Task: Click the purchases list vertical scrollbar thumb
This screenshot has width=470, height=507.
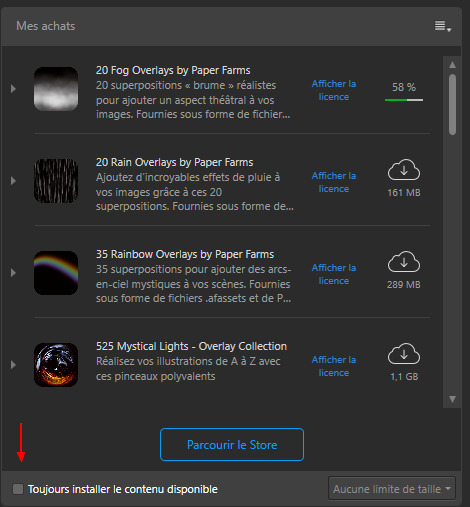Action: pyautogui.click(x=452, y=104)
